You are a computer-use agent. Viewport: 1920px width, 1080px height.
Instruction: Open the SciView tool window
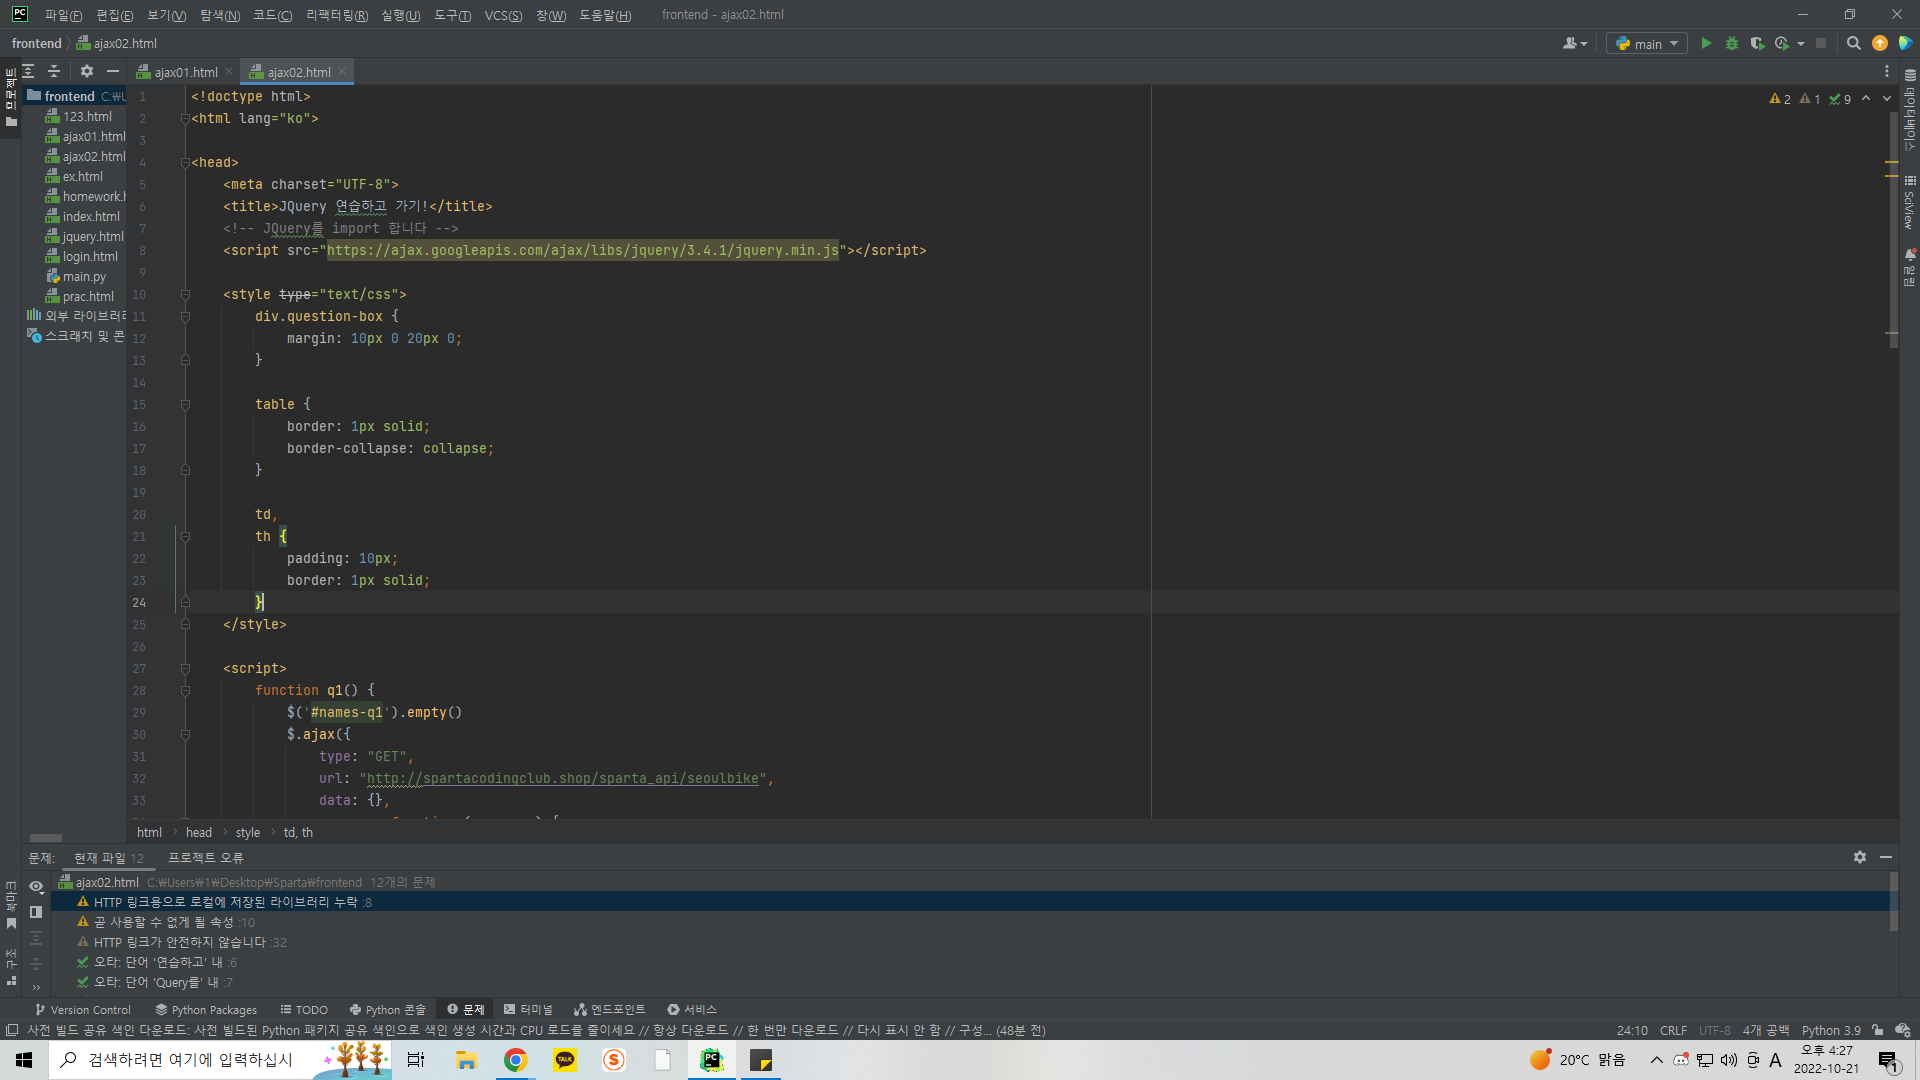(x=1910, y=203)
